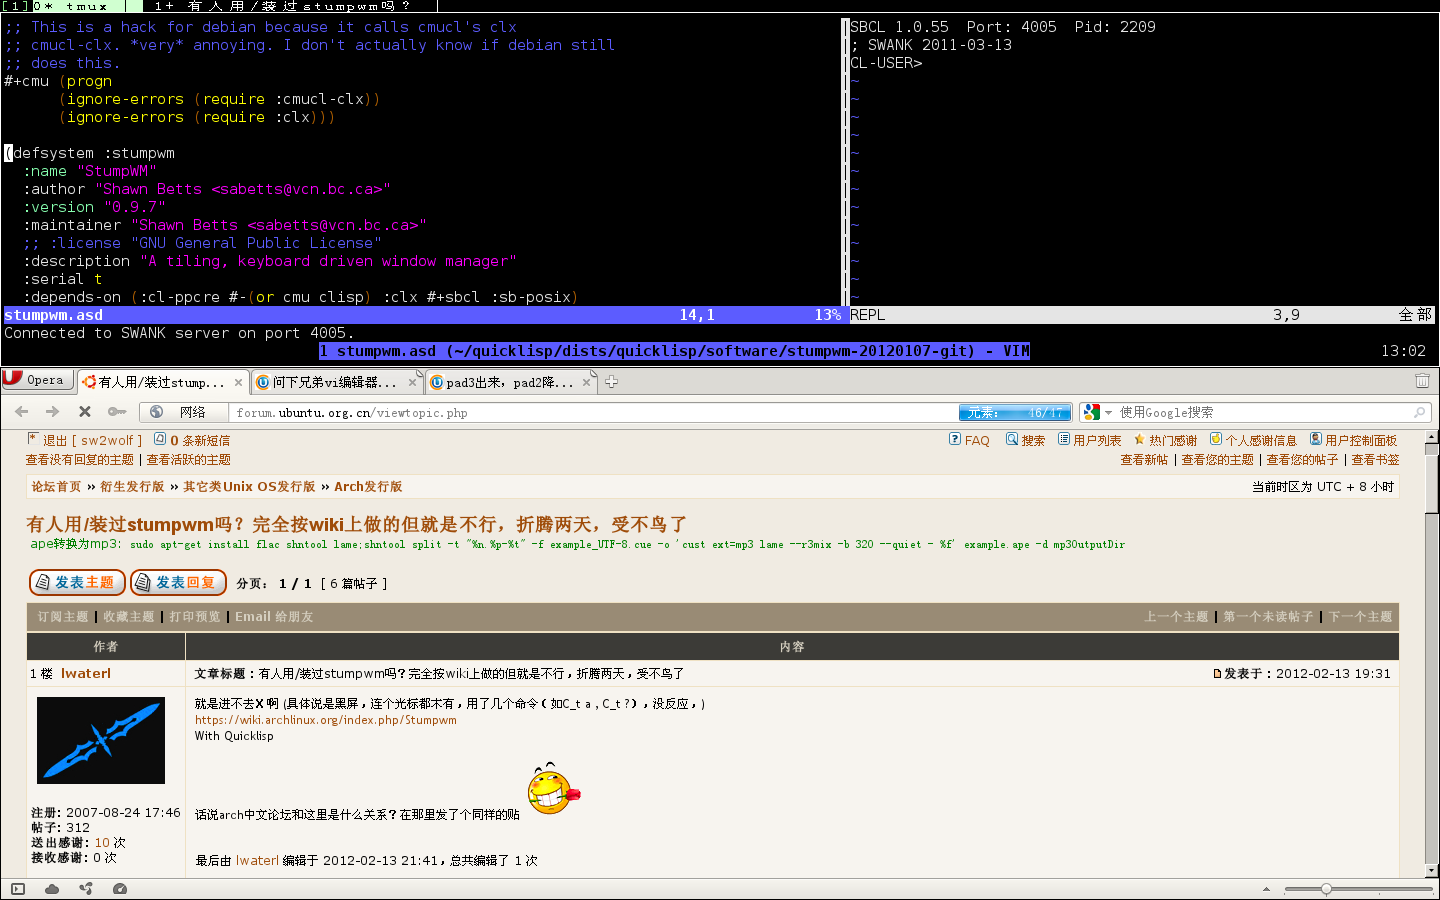The height and width of the screenshot is (900, 1440).
Task: Click the star icon for popular thanks
Action: click(1139, 439)
